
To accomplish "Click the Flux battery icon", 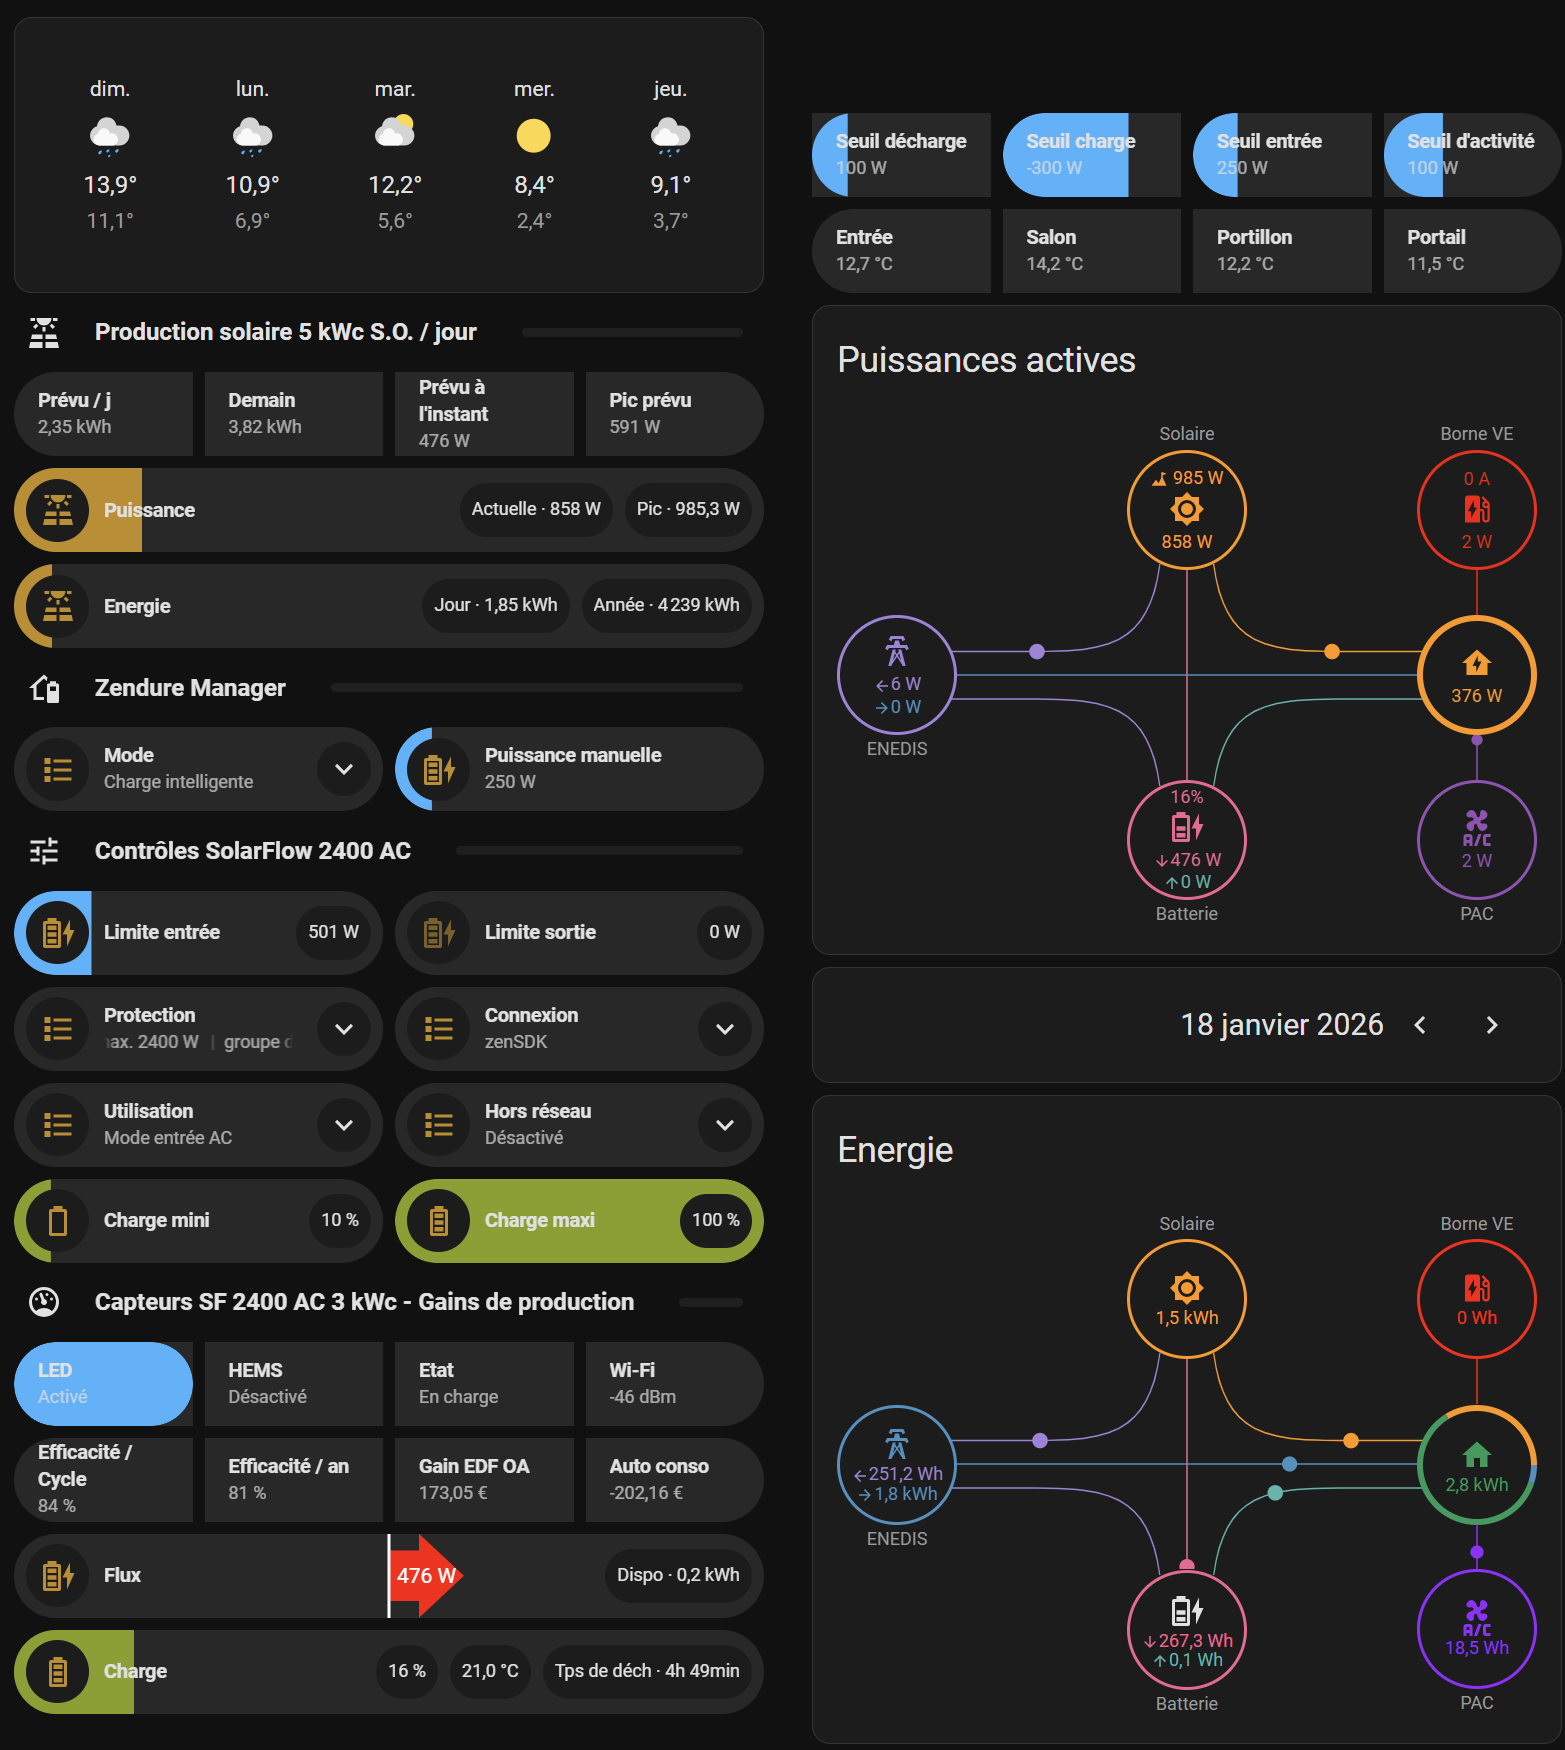I will [x=58, y=1576].
